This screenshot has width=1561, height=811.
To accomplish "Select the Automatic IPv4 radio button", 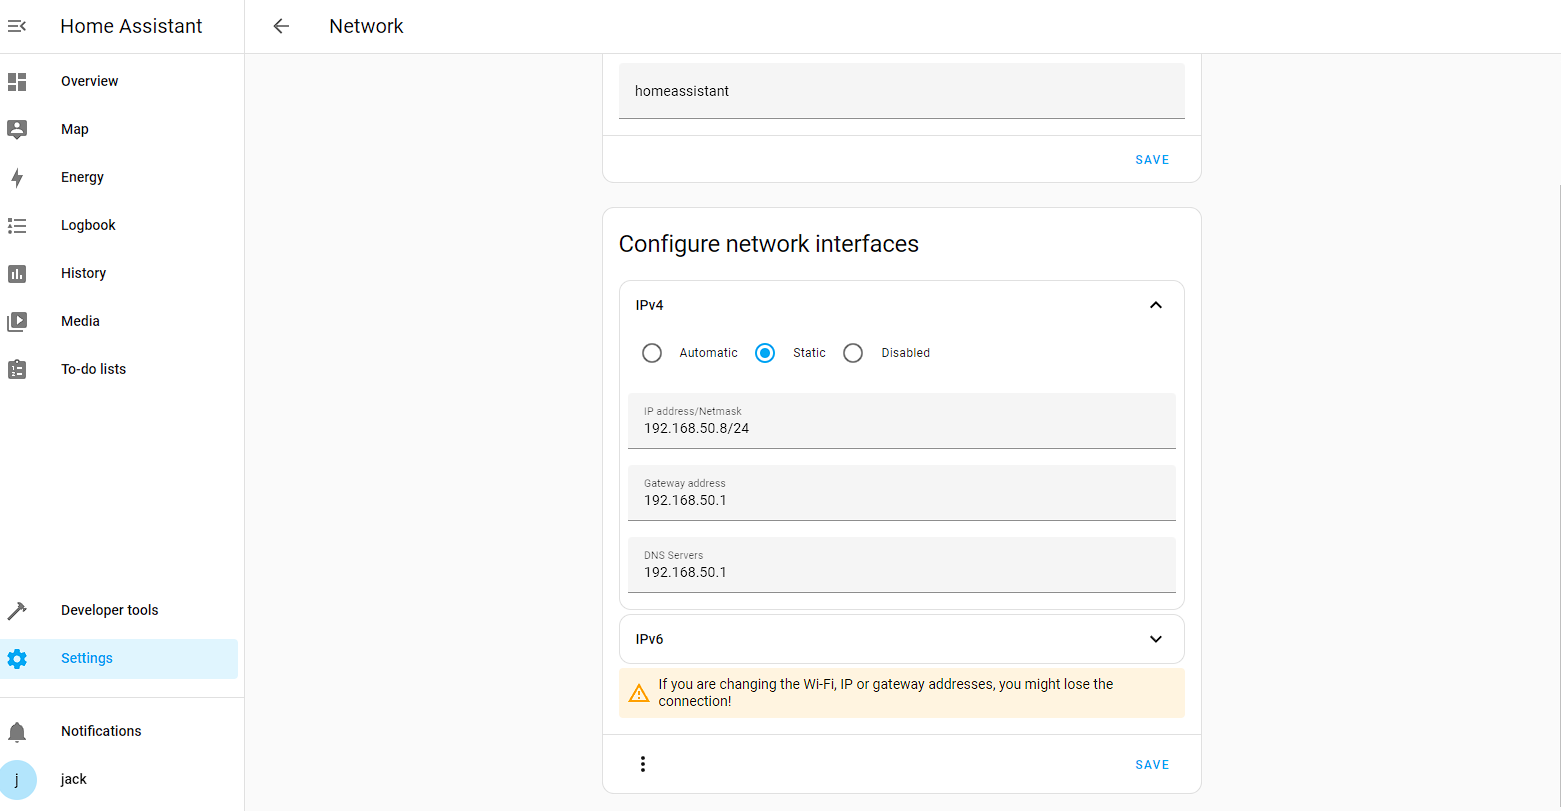I will tap(652, 353).
